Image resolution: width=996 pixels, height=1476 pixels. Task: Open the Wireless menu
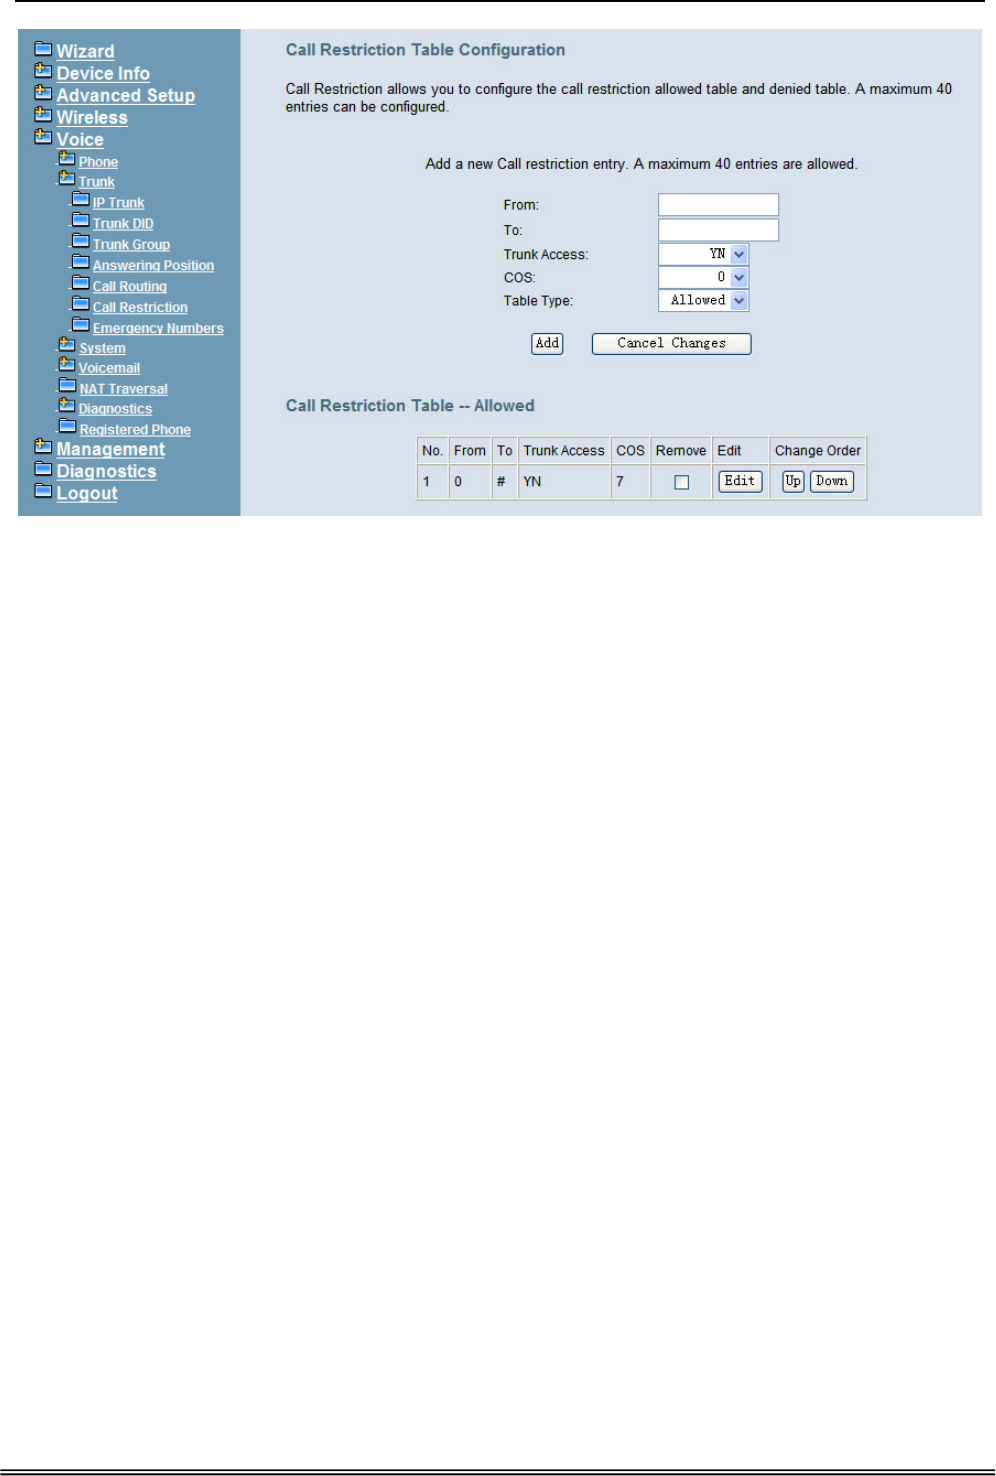[92, 117]
